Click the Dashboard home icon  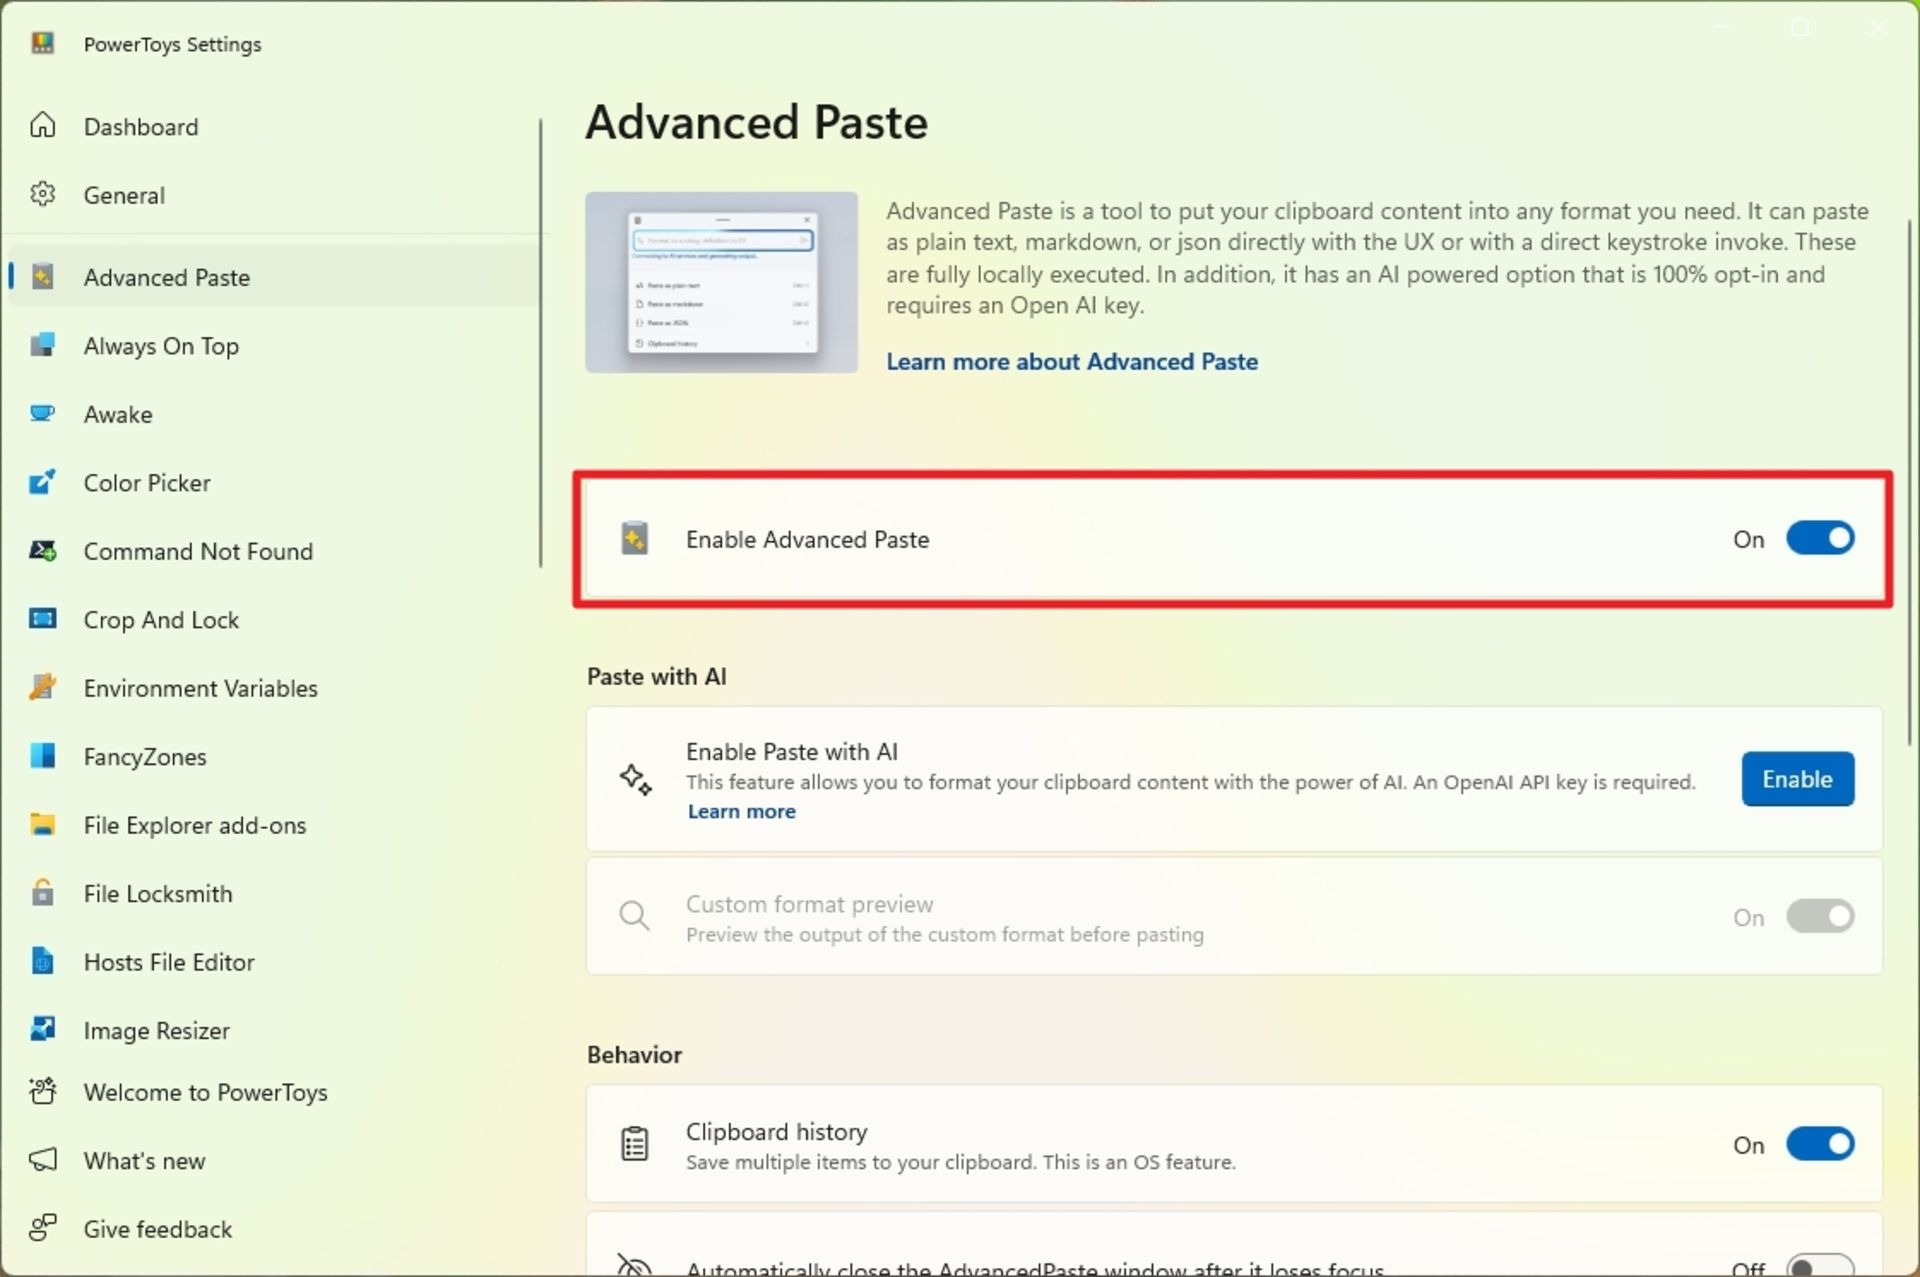pos(42,125)
